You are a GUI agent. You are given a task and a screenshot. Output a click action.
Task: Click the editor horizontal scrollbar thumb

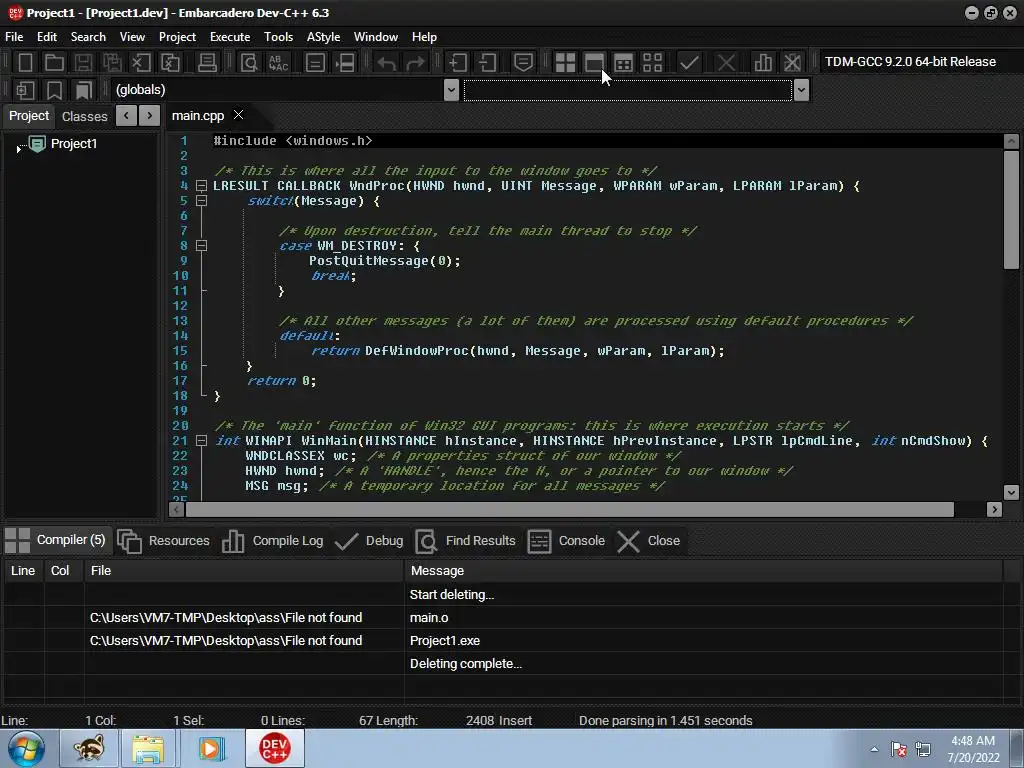coord(569,509)
